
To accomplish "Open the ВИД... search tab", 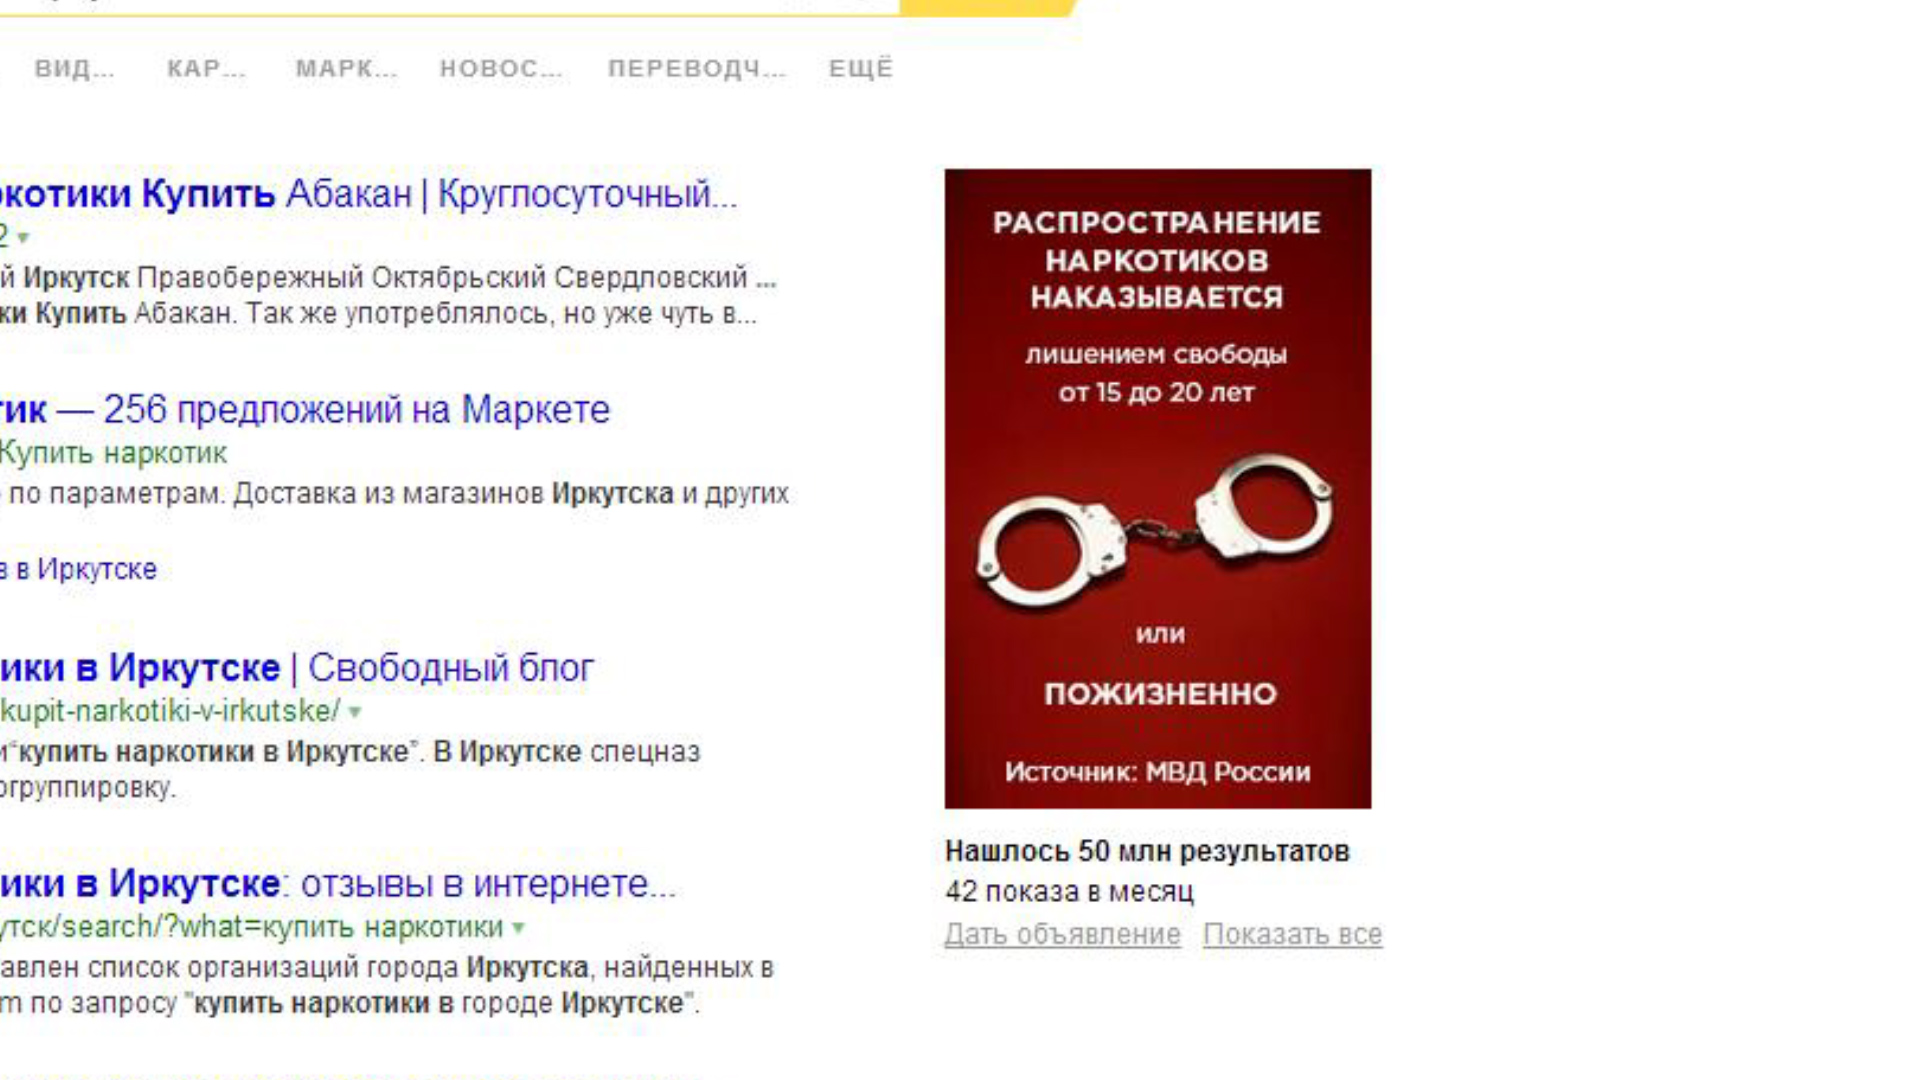I will [x=74, y=68].
